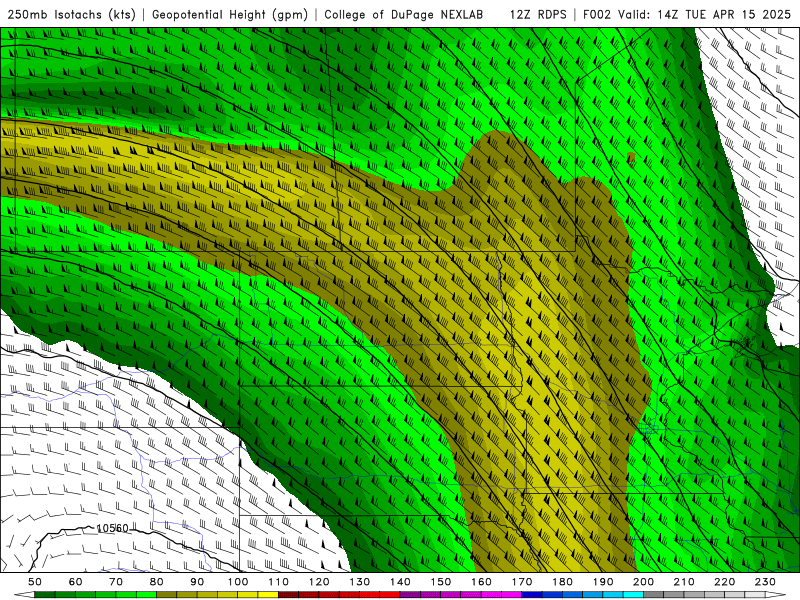The width and height of the screenshot is (800, 600).
Task: Click the 150 kt legend label
Action: (441, 582)
